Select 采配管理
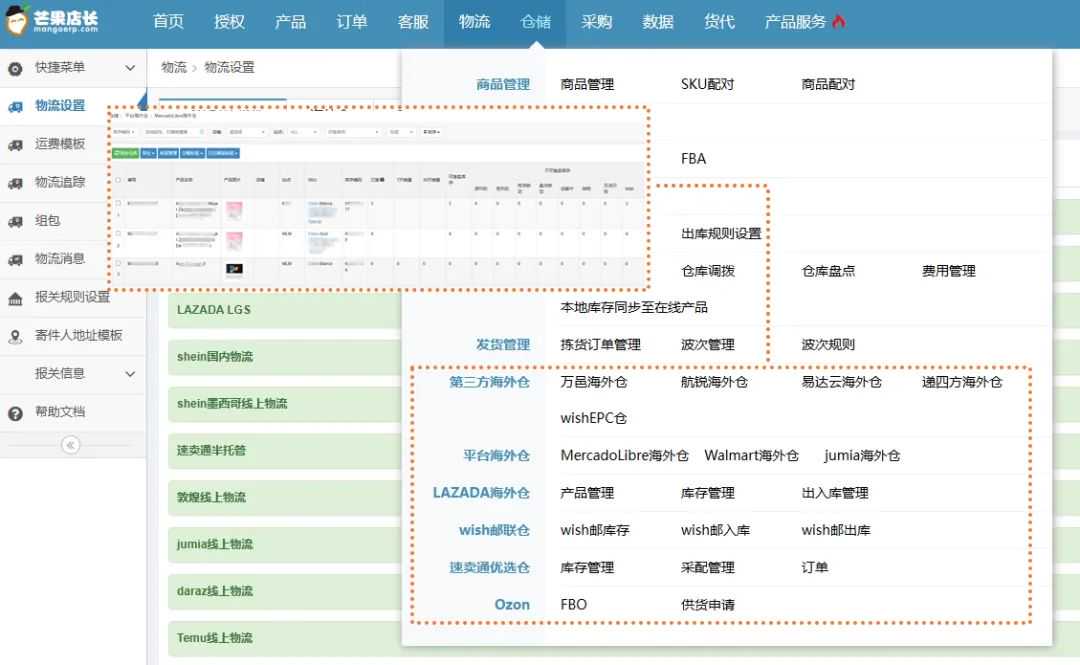The width and height of the screenshot is (1080, 665). 707,568
